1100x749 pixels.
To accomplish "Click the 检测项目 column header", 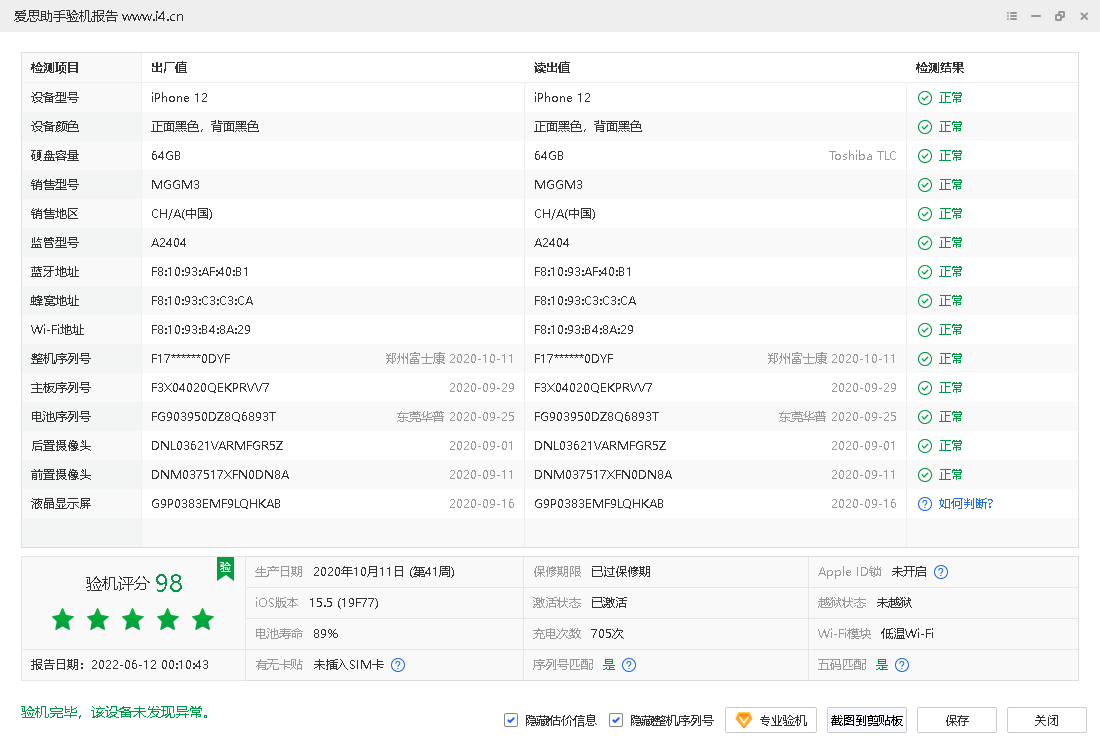I will coord(55,68).
